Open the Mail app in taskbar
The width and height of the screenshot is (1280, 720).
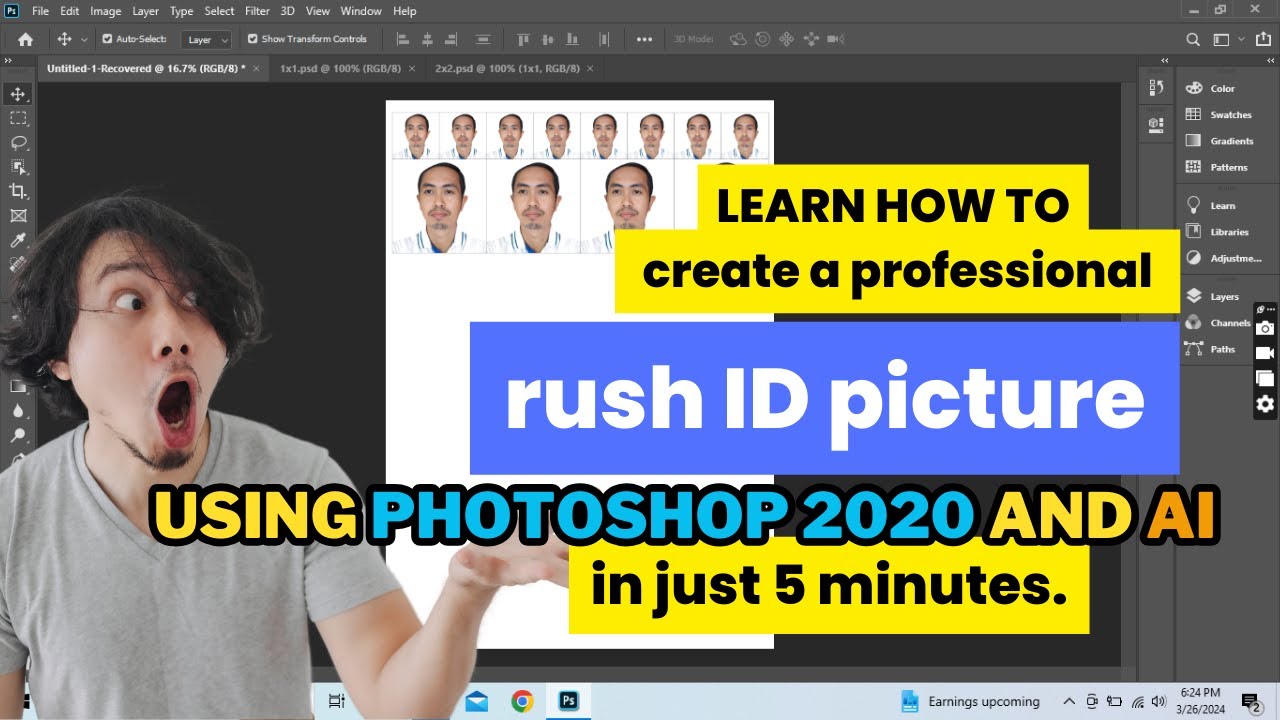pyautogui.click(x=476, y=701)
